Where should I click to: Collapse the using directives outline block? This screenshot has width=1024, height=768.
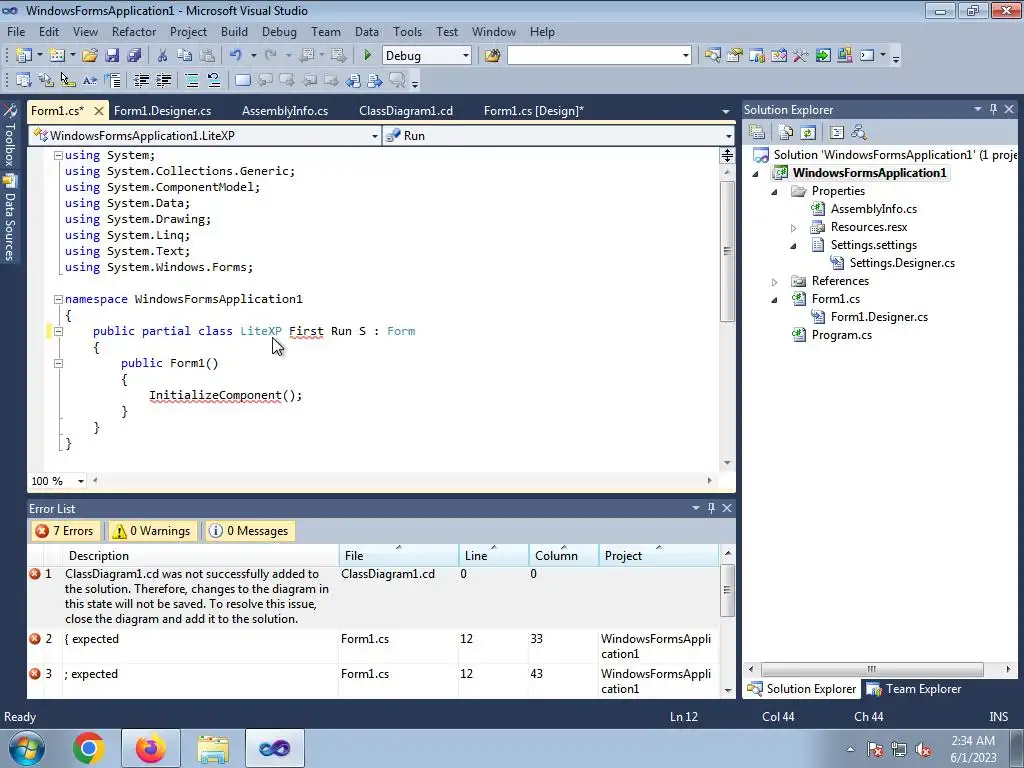click(58, 155)
